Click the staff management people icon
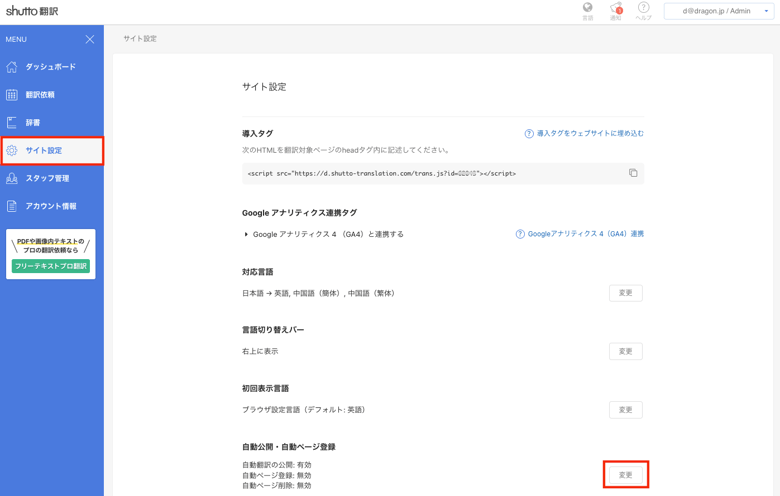Viewport: 780px width, 496px height. 12,178
